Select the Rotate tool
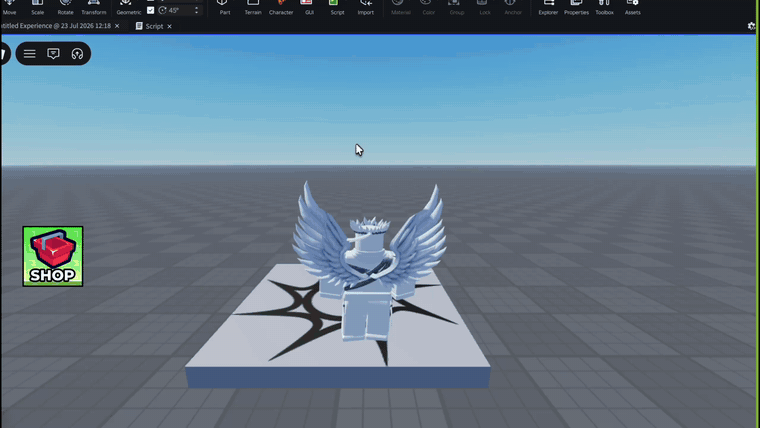The height and width of the screenshot is (428, 760). click(x=65, y=8)
